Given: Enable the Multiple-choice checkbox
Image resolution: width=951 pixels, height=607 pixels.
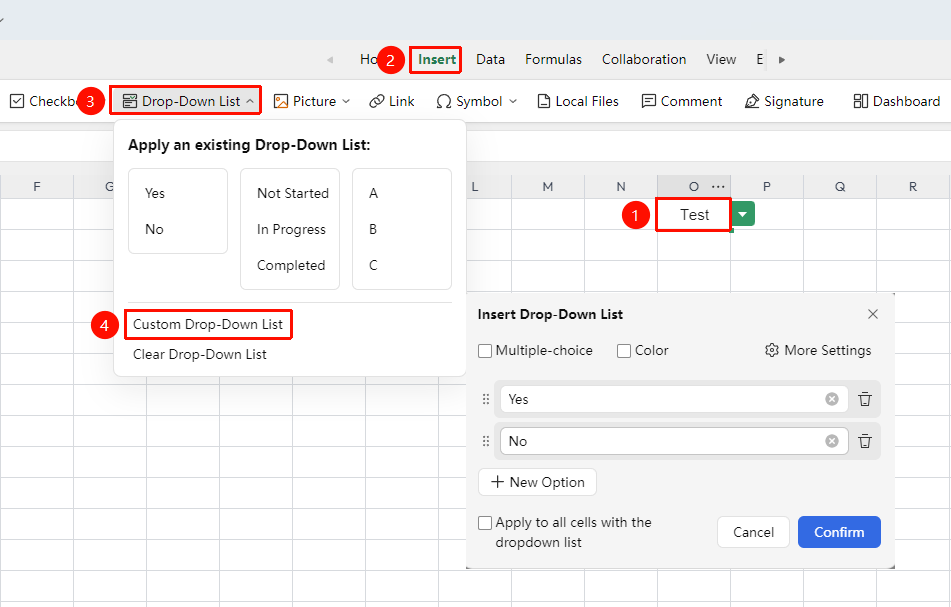Looking at the screenshot, I should (x=485, y=351).
